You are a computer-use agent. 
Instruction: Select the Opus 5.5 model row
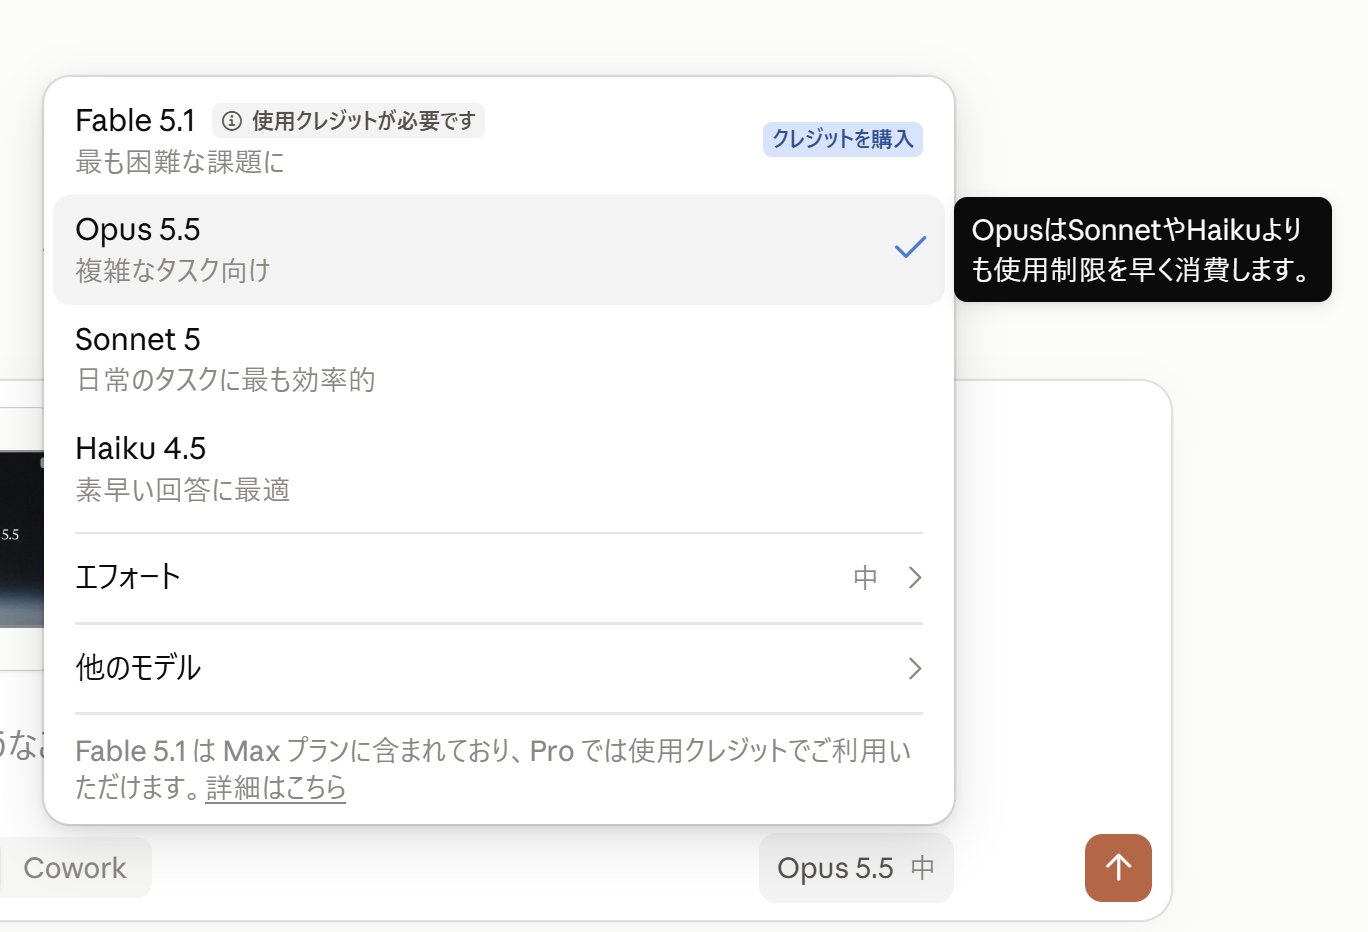pos(499,250)
